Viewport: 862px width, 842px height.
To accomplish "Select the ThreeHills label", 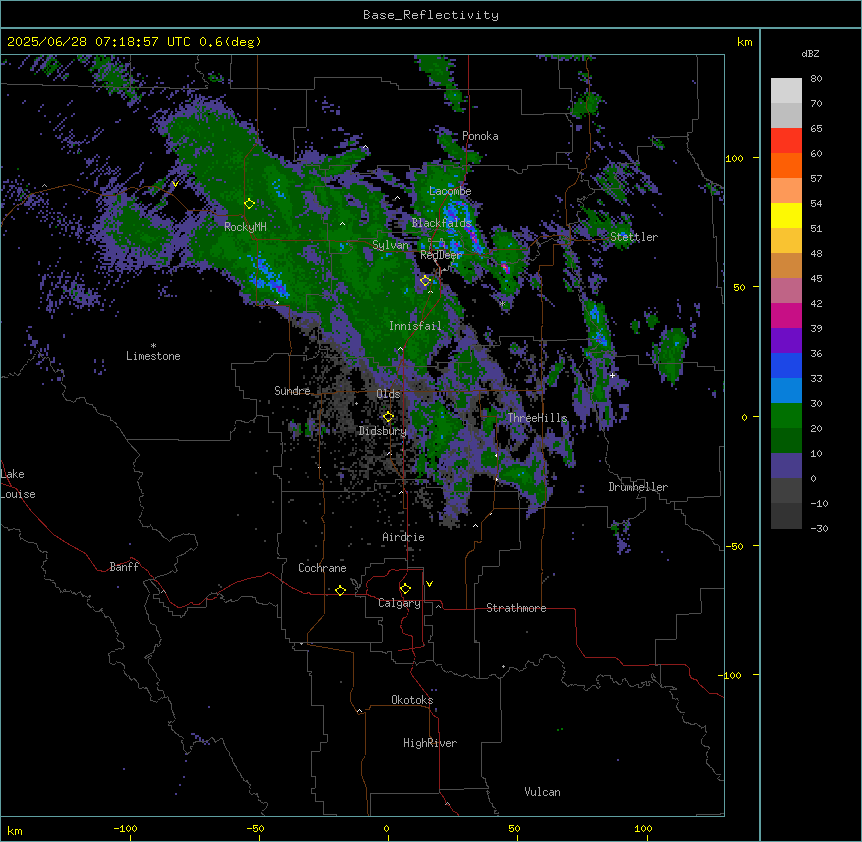I will click(537, 418).
